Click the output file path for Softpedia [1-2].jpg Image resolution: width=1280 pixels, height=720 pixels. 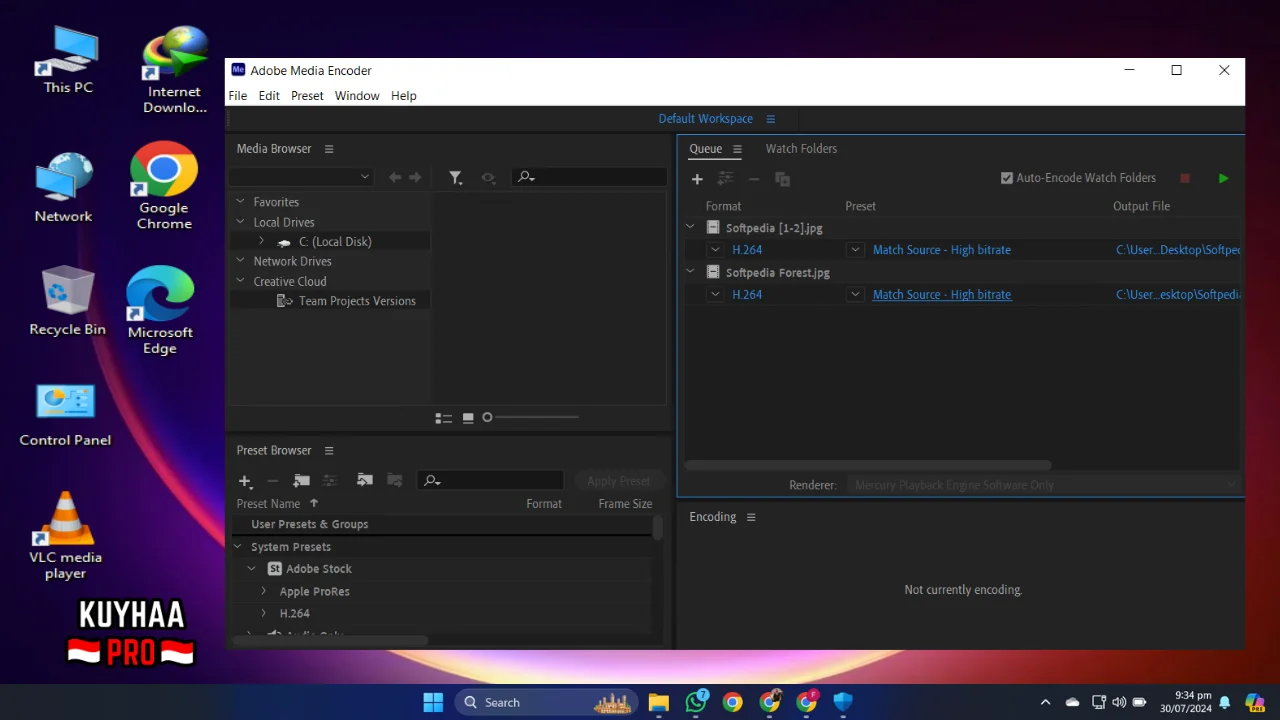(1178, 250)
